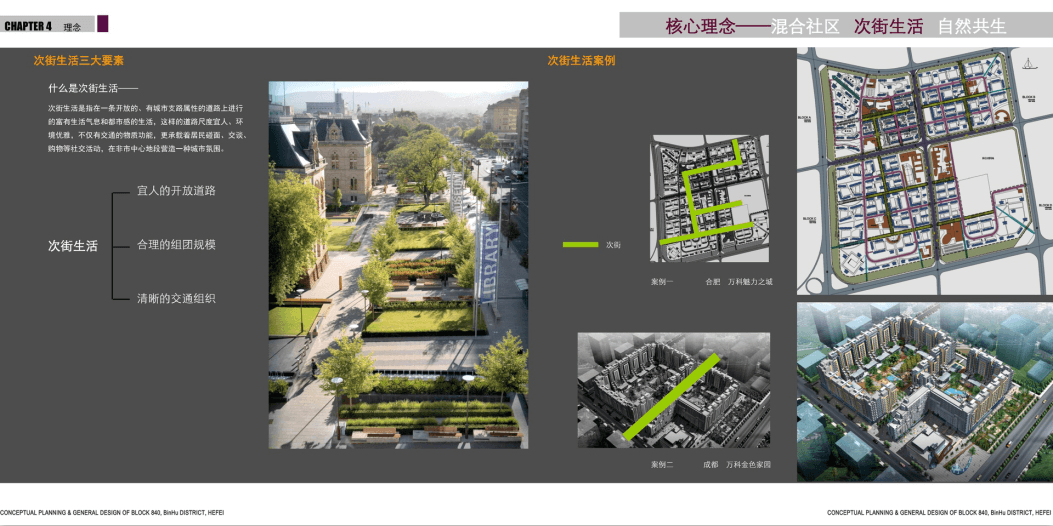Click the white 次街生活 label beside the bracket

73,246
